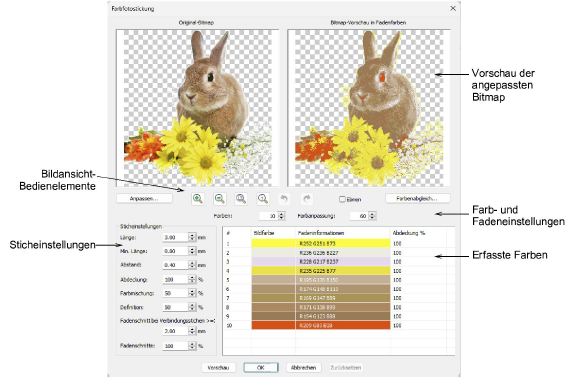Confirm with the OK button
The image size is (572, 392).
[x=261, y=368]
